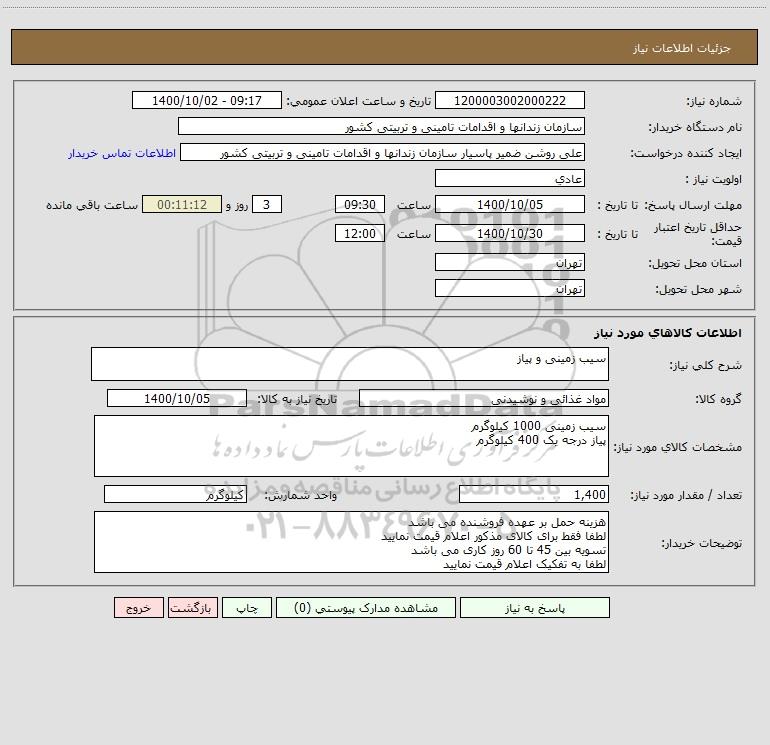Click the goods group field مواد غذائی و نوشیدنی
This screenshot has width=770, height=745.
coord(484,398)
